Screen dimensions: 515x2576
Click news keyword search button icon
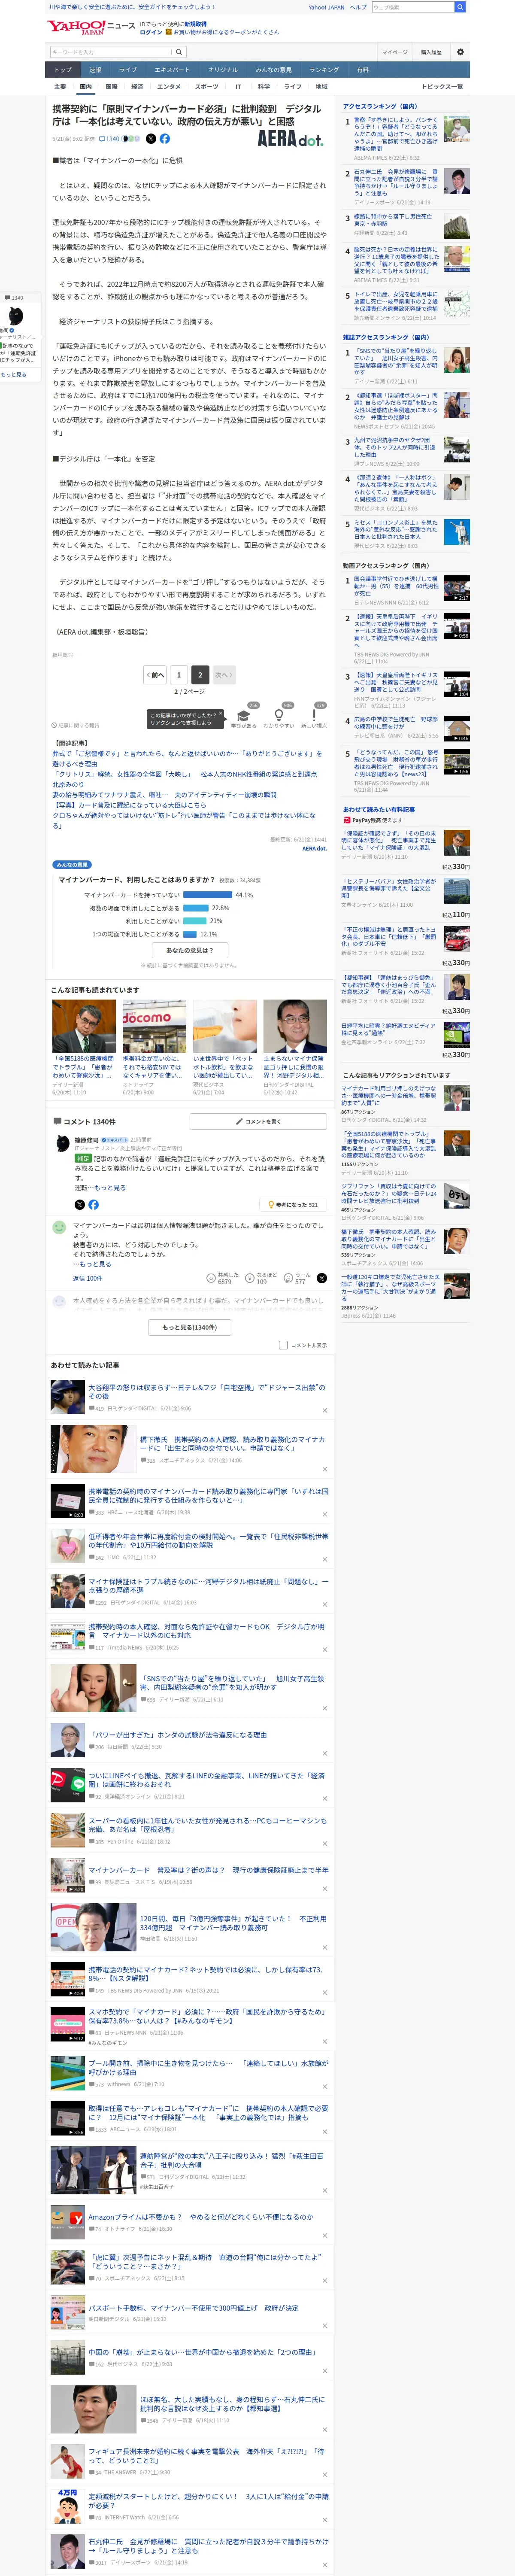point(179,52)
